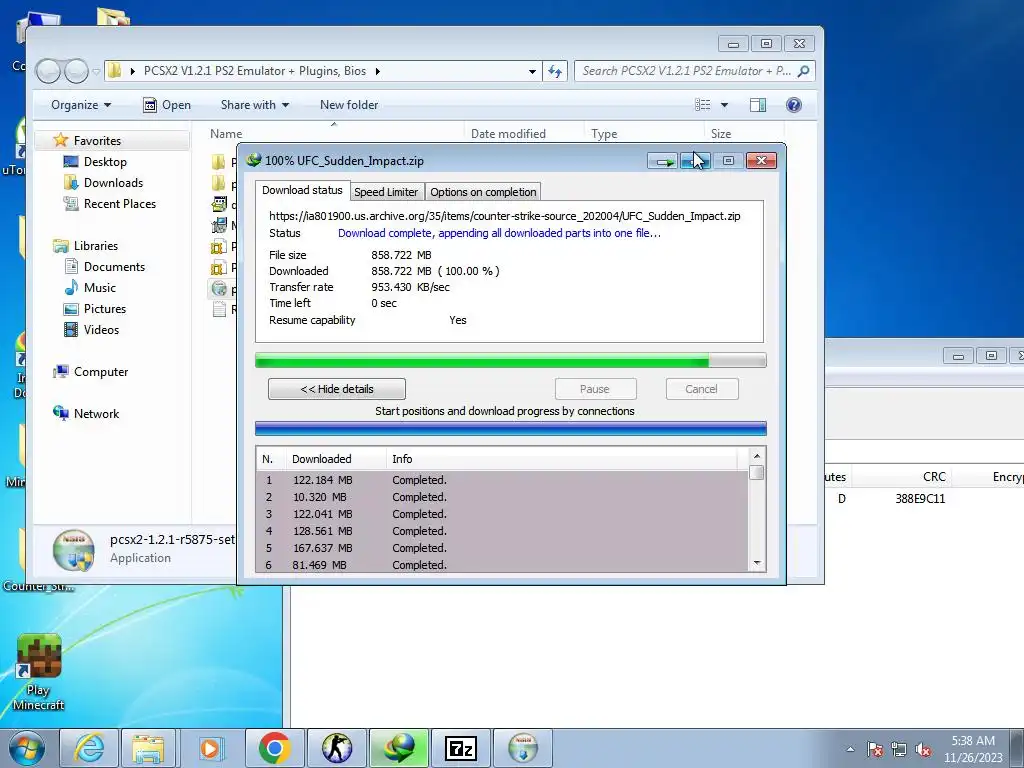The height and width of the screenshot is (768, 1024).
Task: Click pcsx2 setup application icon in details pane
Action: (74, 550)
